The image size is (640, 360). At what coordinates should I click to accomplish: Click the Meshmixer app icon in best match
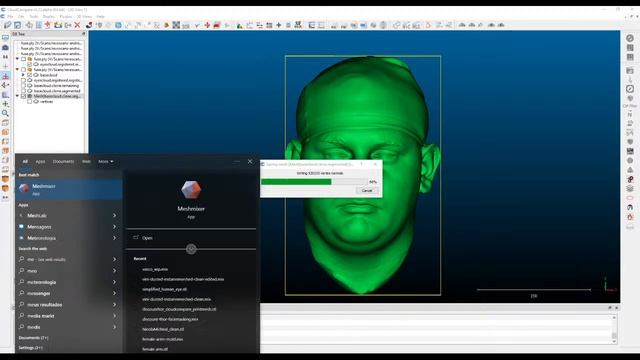pos(24,188)
